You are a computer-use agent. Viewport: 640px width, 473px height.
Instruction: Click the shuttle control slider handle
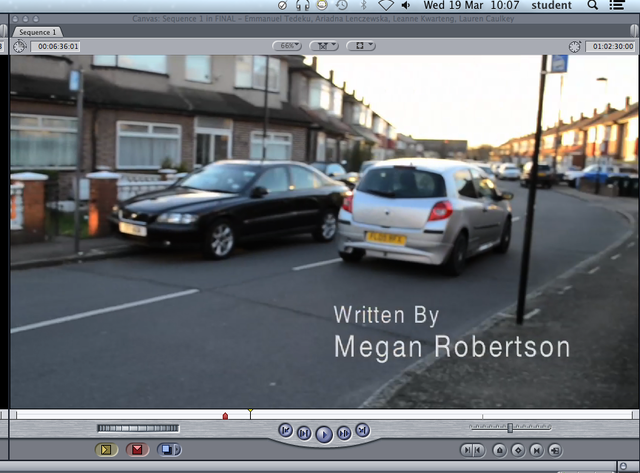point(510,428)
